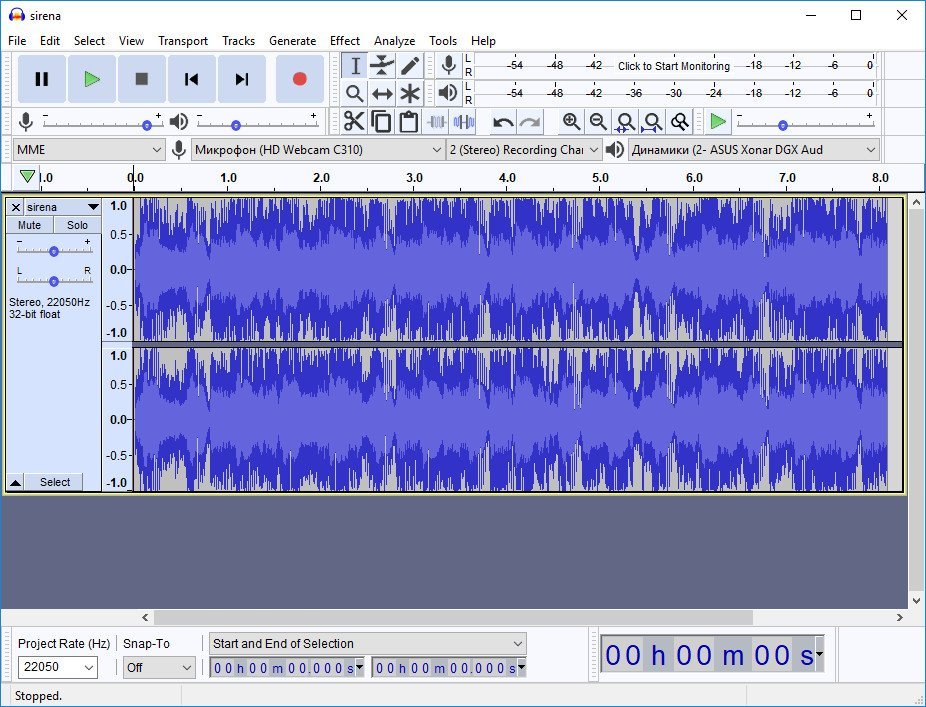926x707 pixels.
Task: Select the Envelope tool
Action: click(x=382, y=66)
